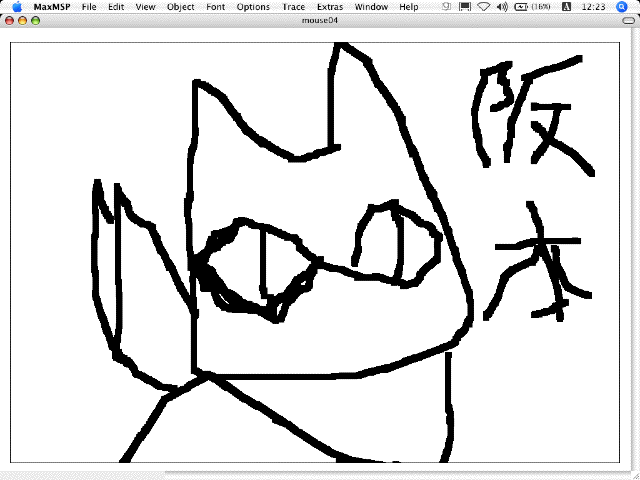This screenshot has width=640, height=480.
Task: Open the Extras menu
Action: click(x=330, y=7)
